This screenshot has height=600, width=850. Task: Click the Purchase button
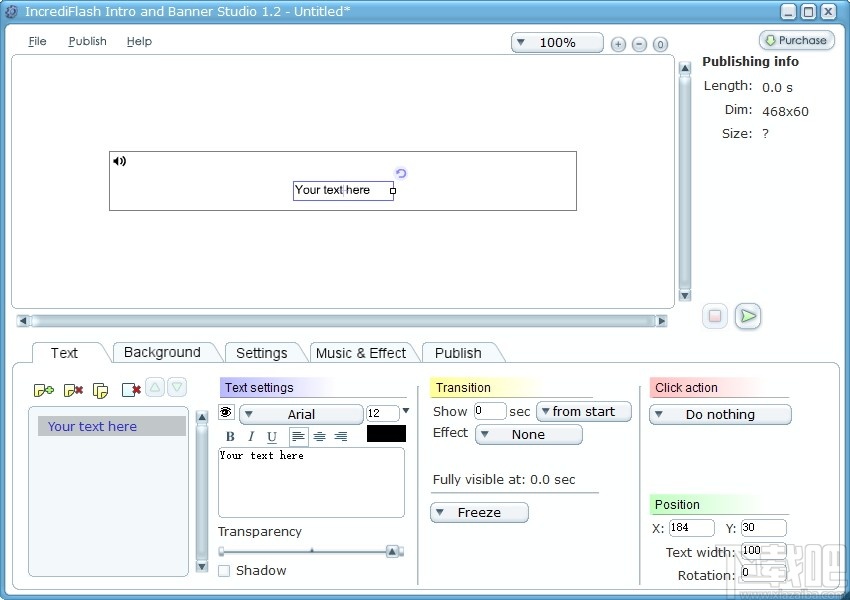click(796, 40)
